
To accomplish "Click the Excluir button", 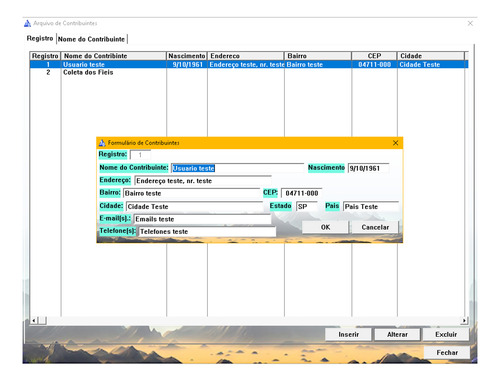I will click(446, 334).
